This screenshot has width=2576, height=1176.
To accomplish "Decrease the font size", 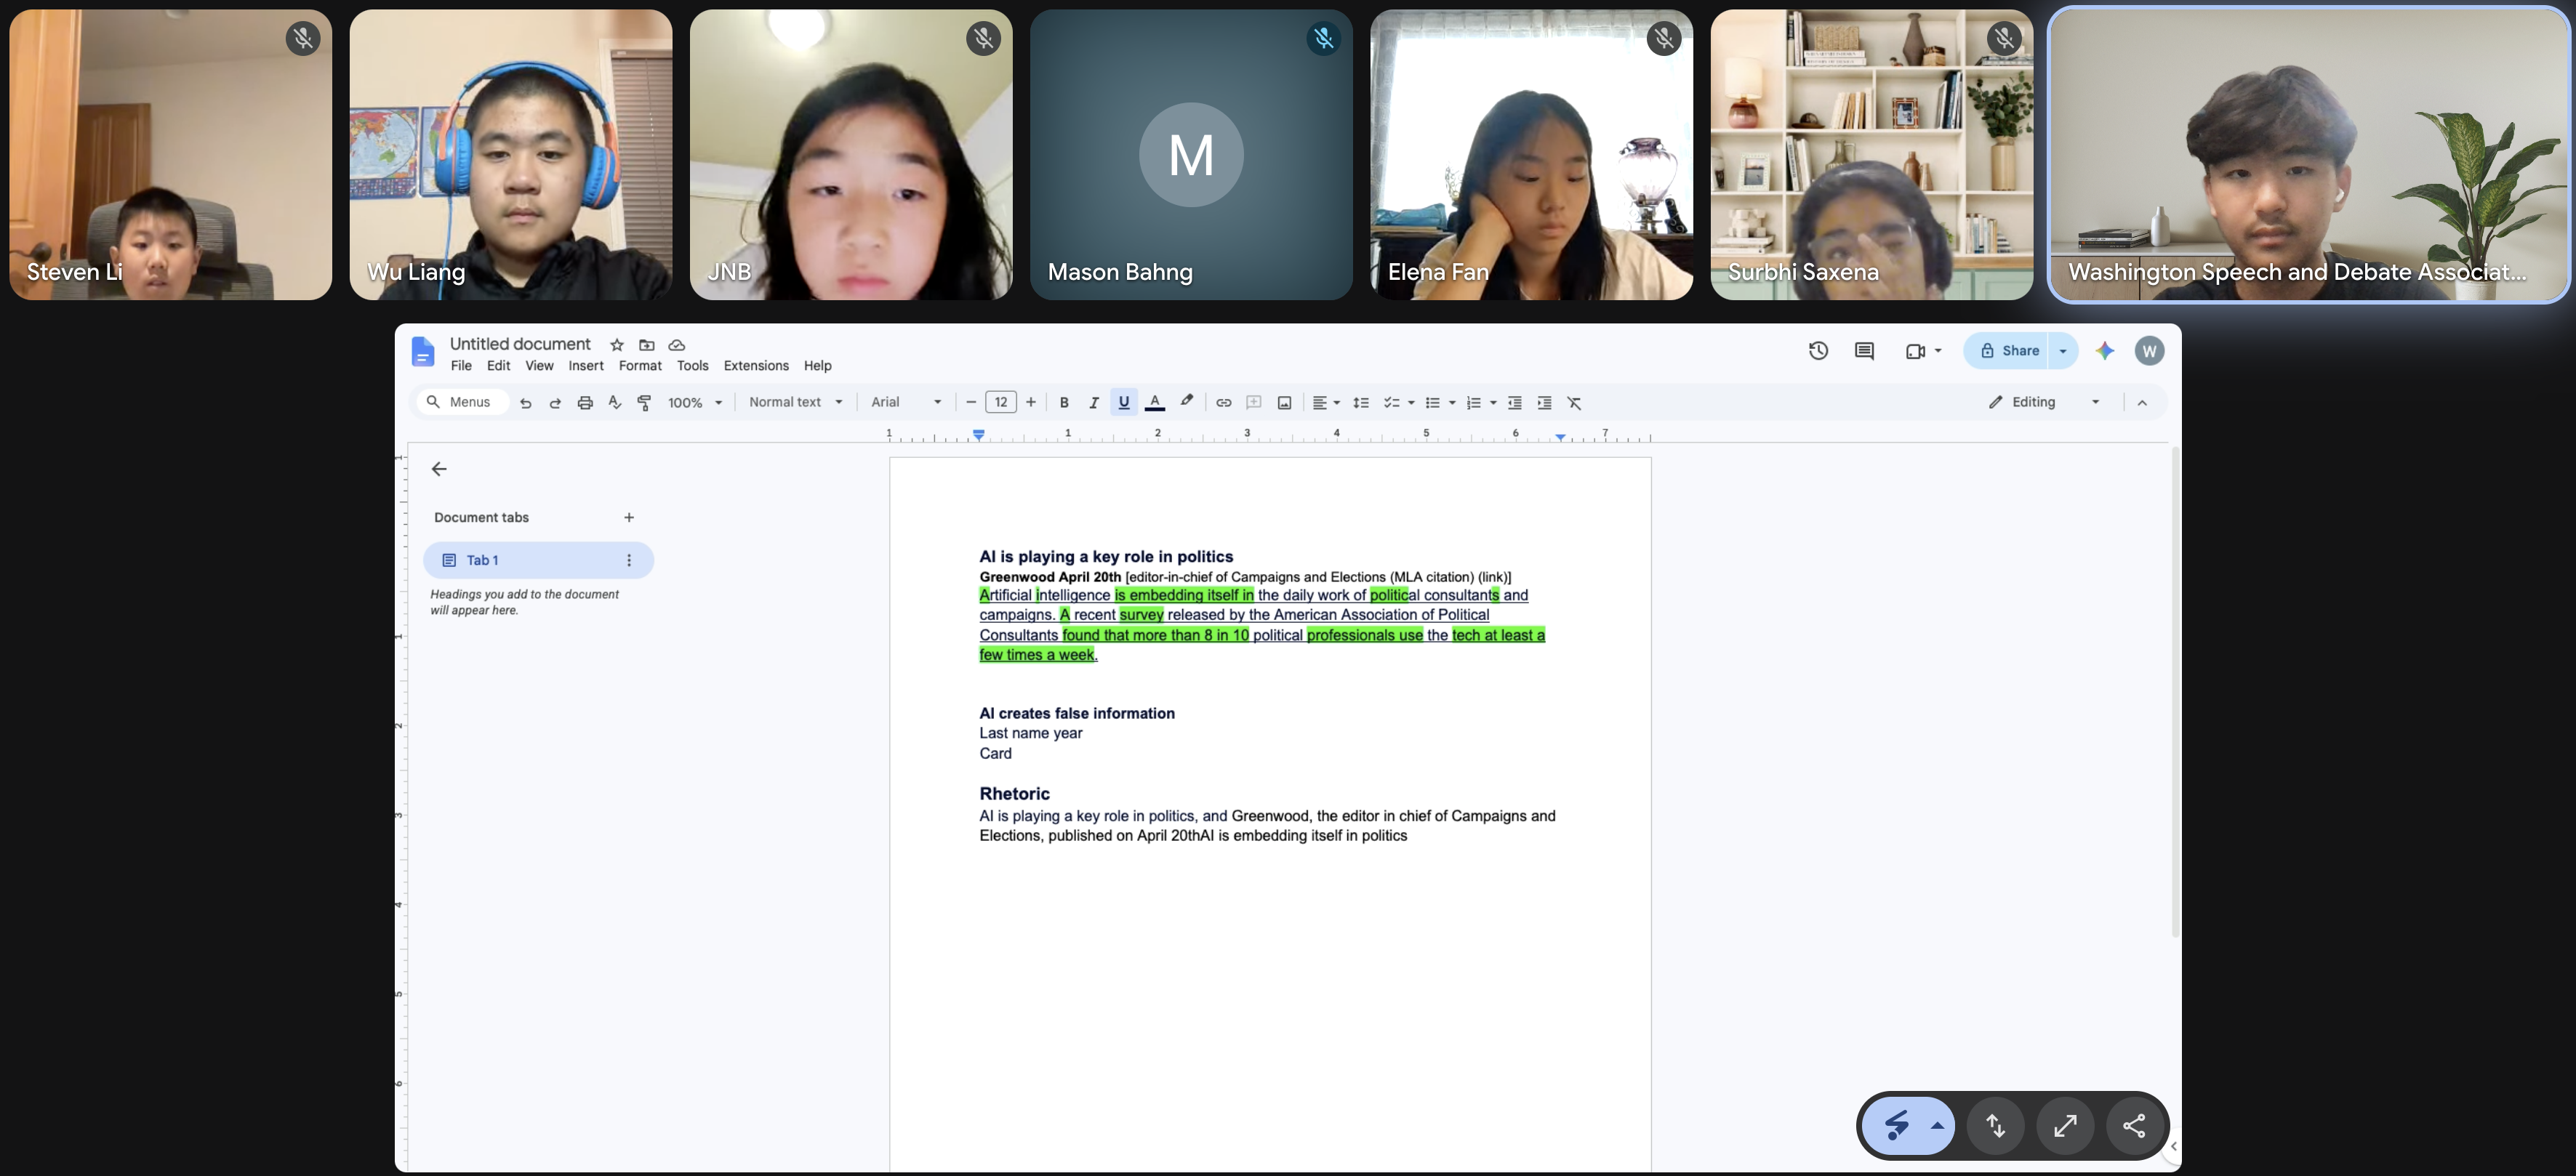I will click(970, 403).
